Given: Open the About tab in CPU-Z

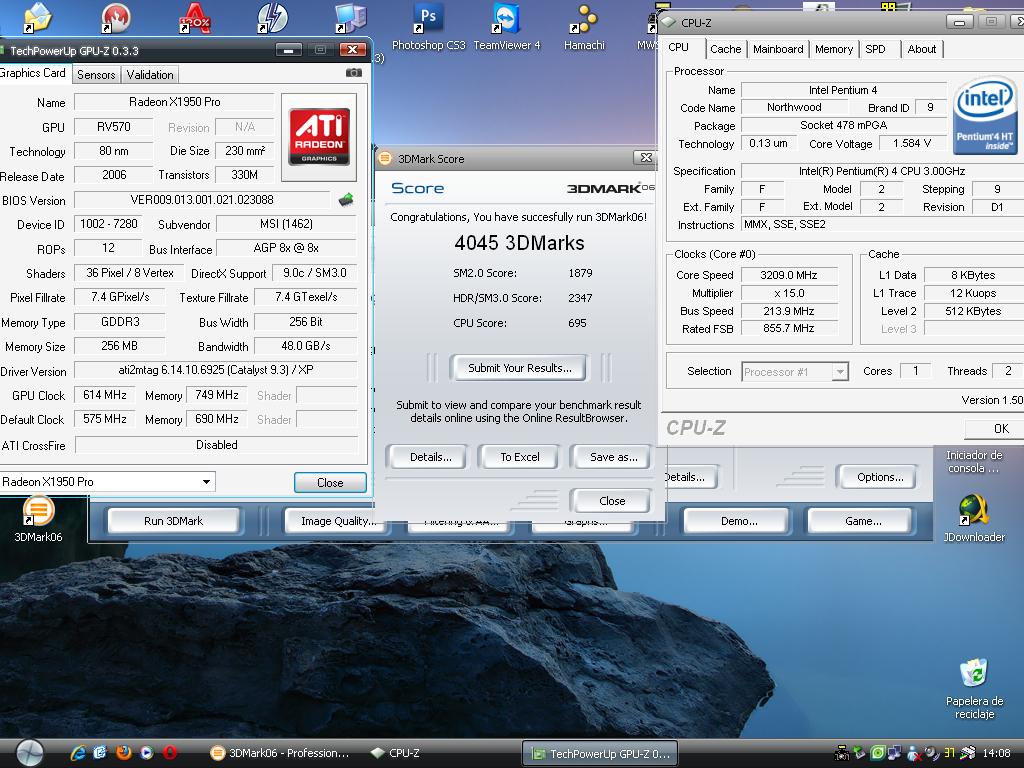Looking at the screenshot, I should 921,49.
